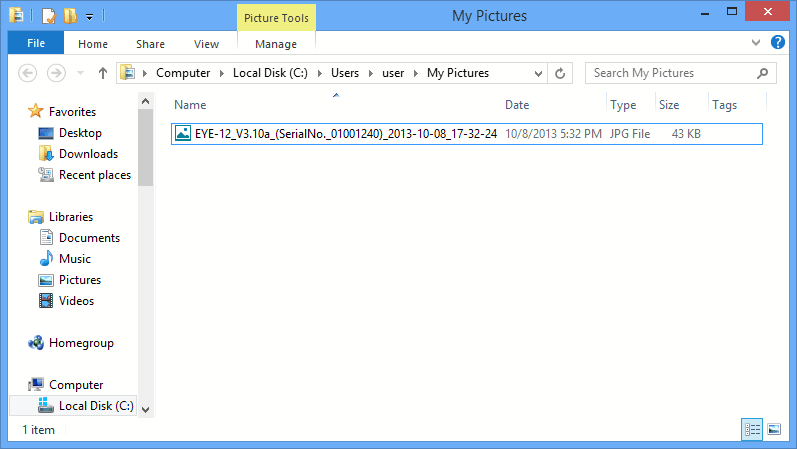Expand the arrow after Local Disk (C:) breadcrumb
This screenshot has height=449, width=797.
320,73
